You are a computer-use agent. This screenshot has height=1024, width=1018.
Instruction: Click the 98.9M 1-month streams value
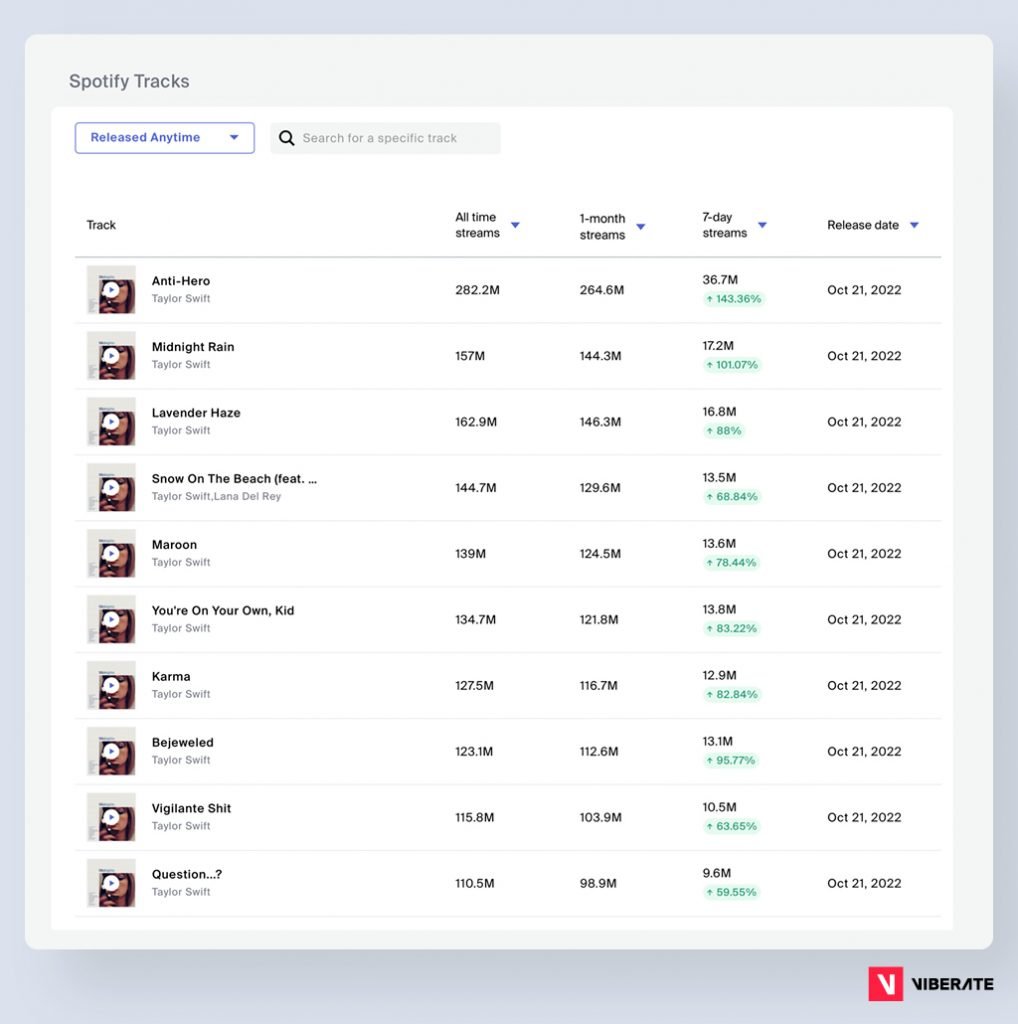[598, 884]
